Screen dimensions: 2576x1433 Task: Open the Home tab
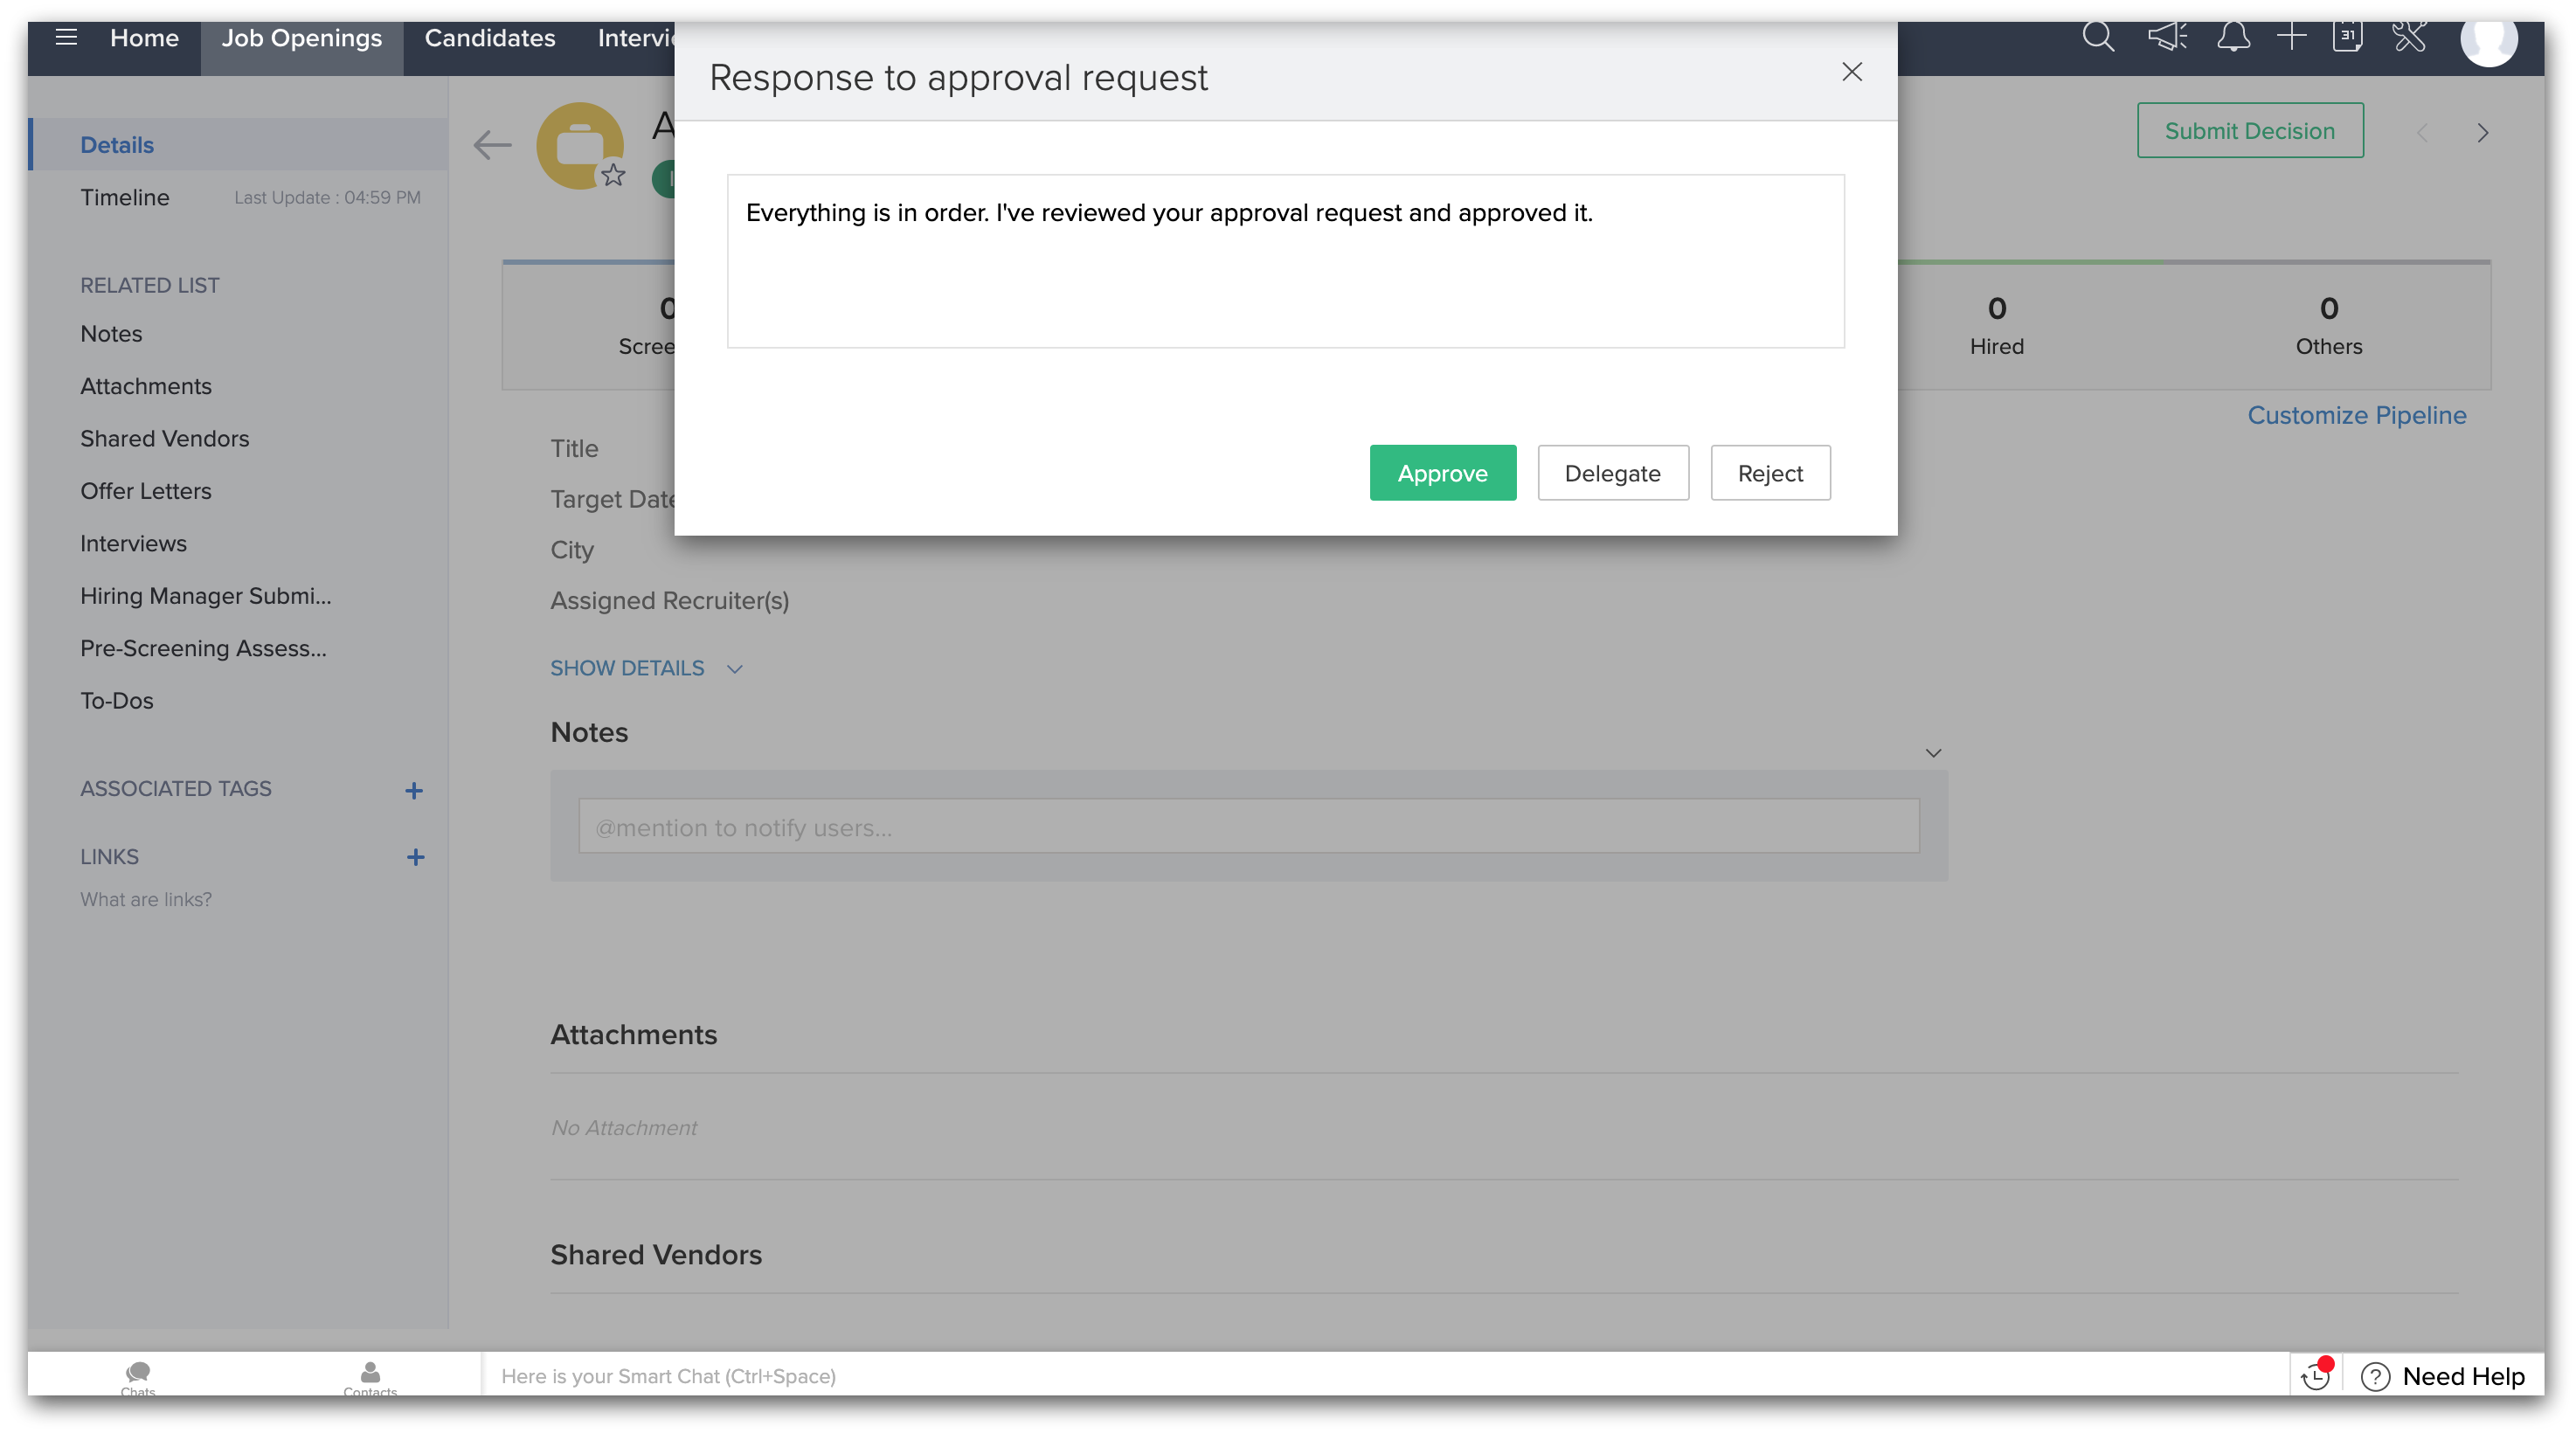[144, 38]
